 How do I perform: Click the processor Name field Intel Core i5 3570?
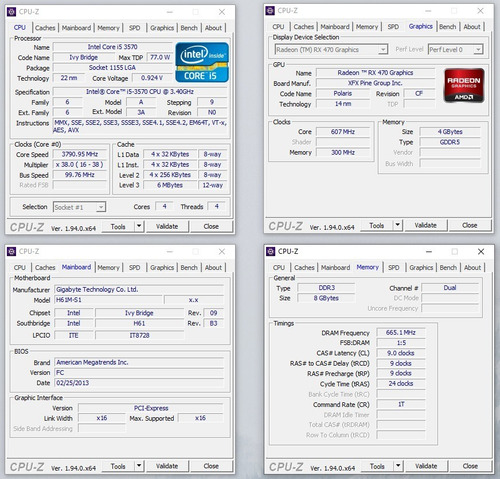tap(112, 47)
